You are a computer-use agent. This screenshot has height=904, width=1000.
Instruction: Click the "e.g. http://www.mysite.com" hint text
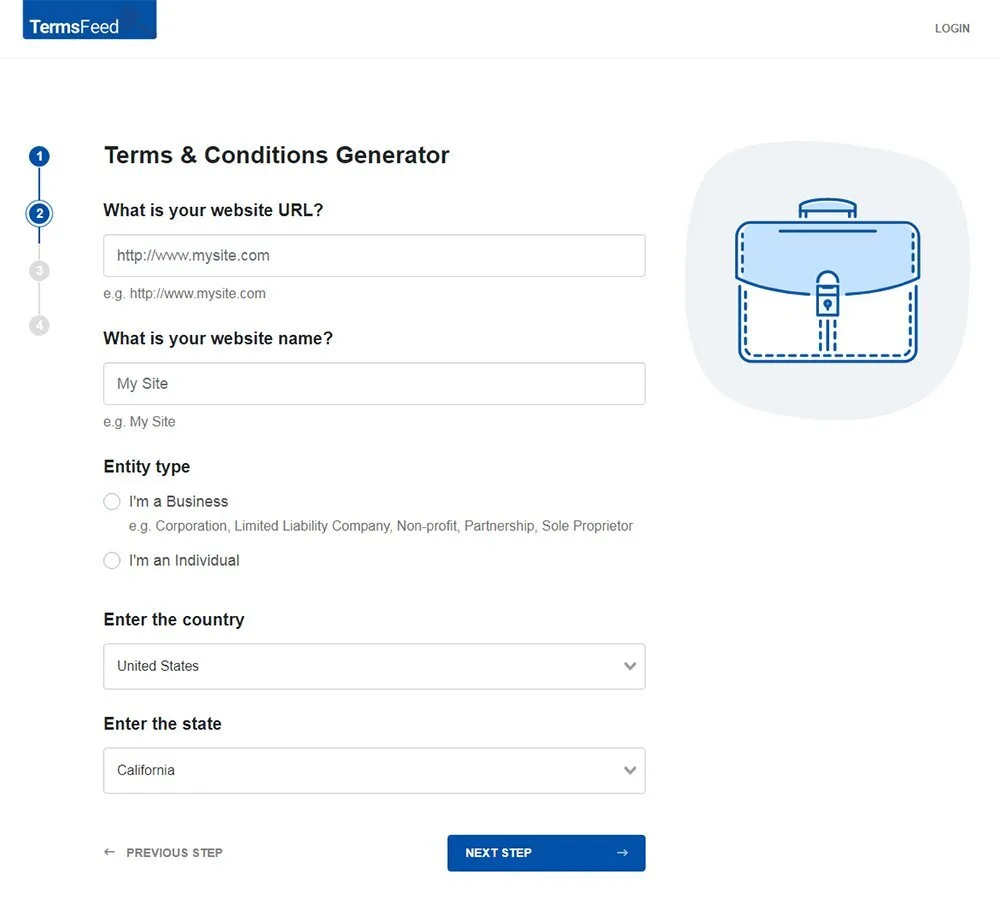(x=184, y=293)
